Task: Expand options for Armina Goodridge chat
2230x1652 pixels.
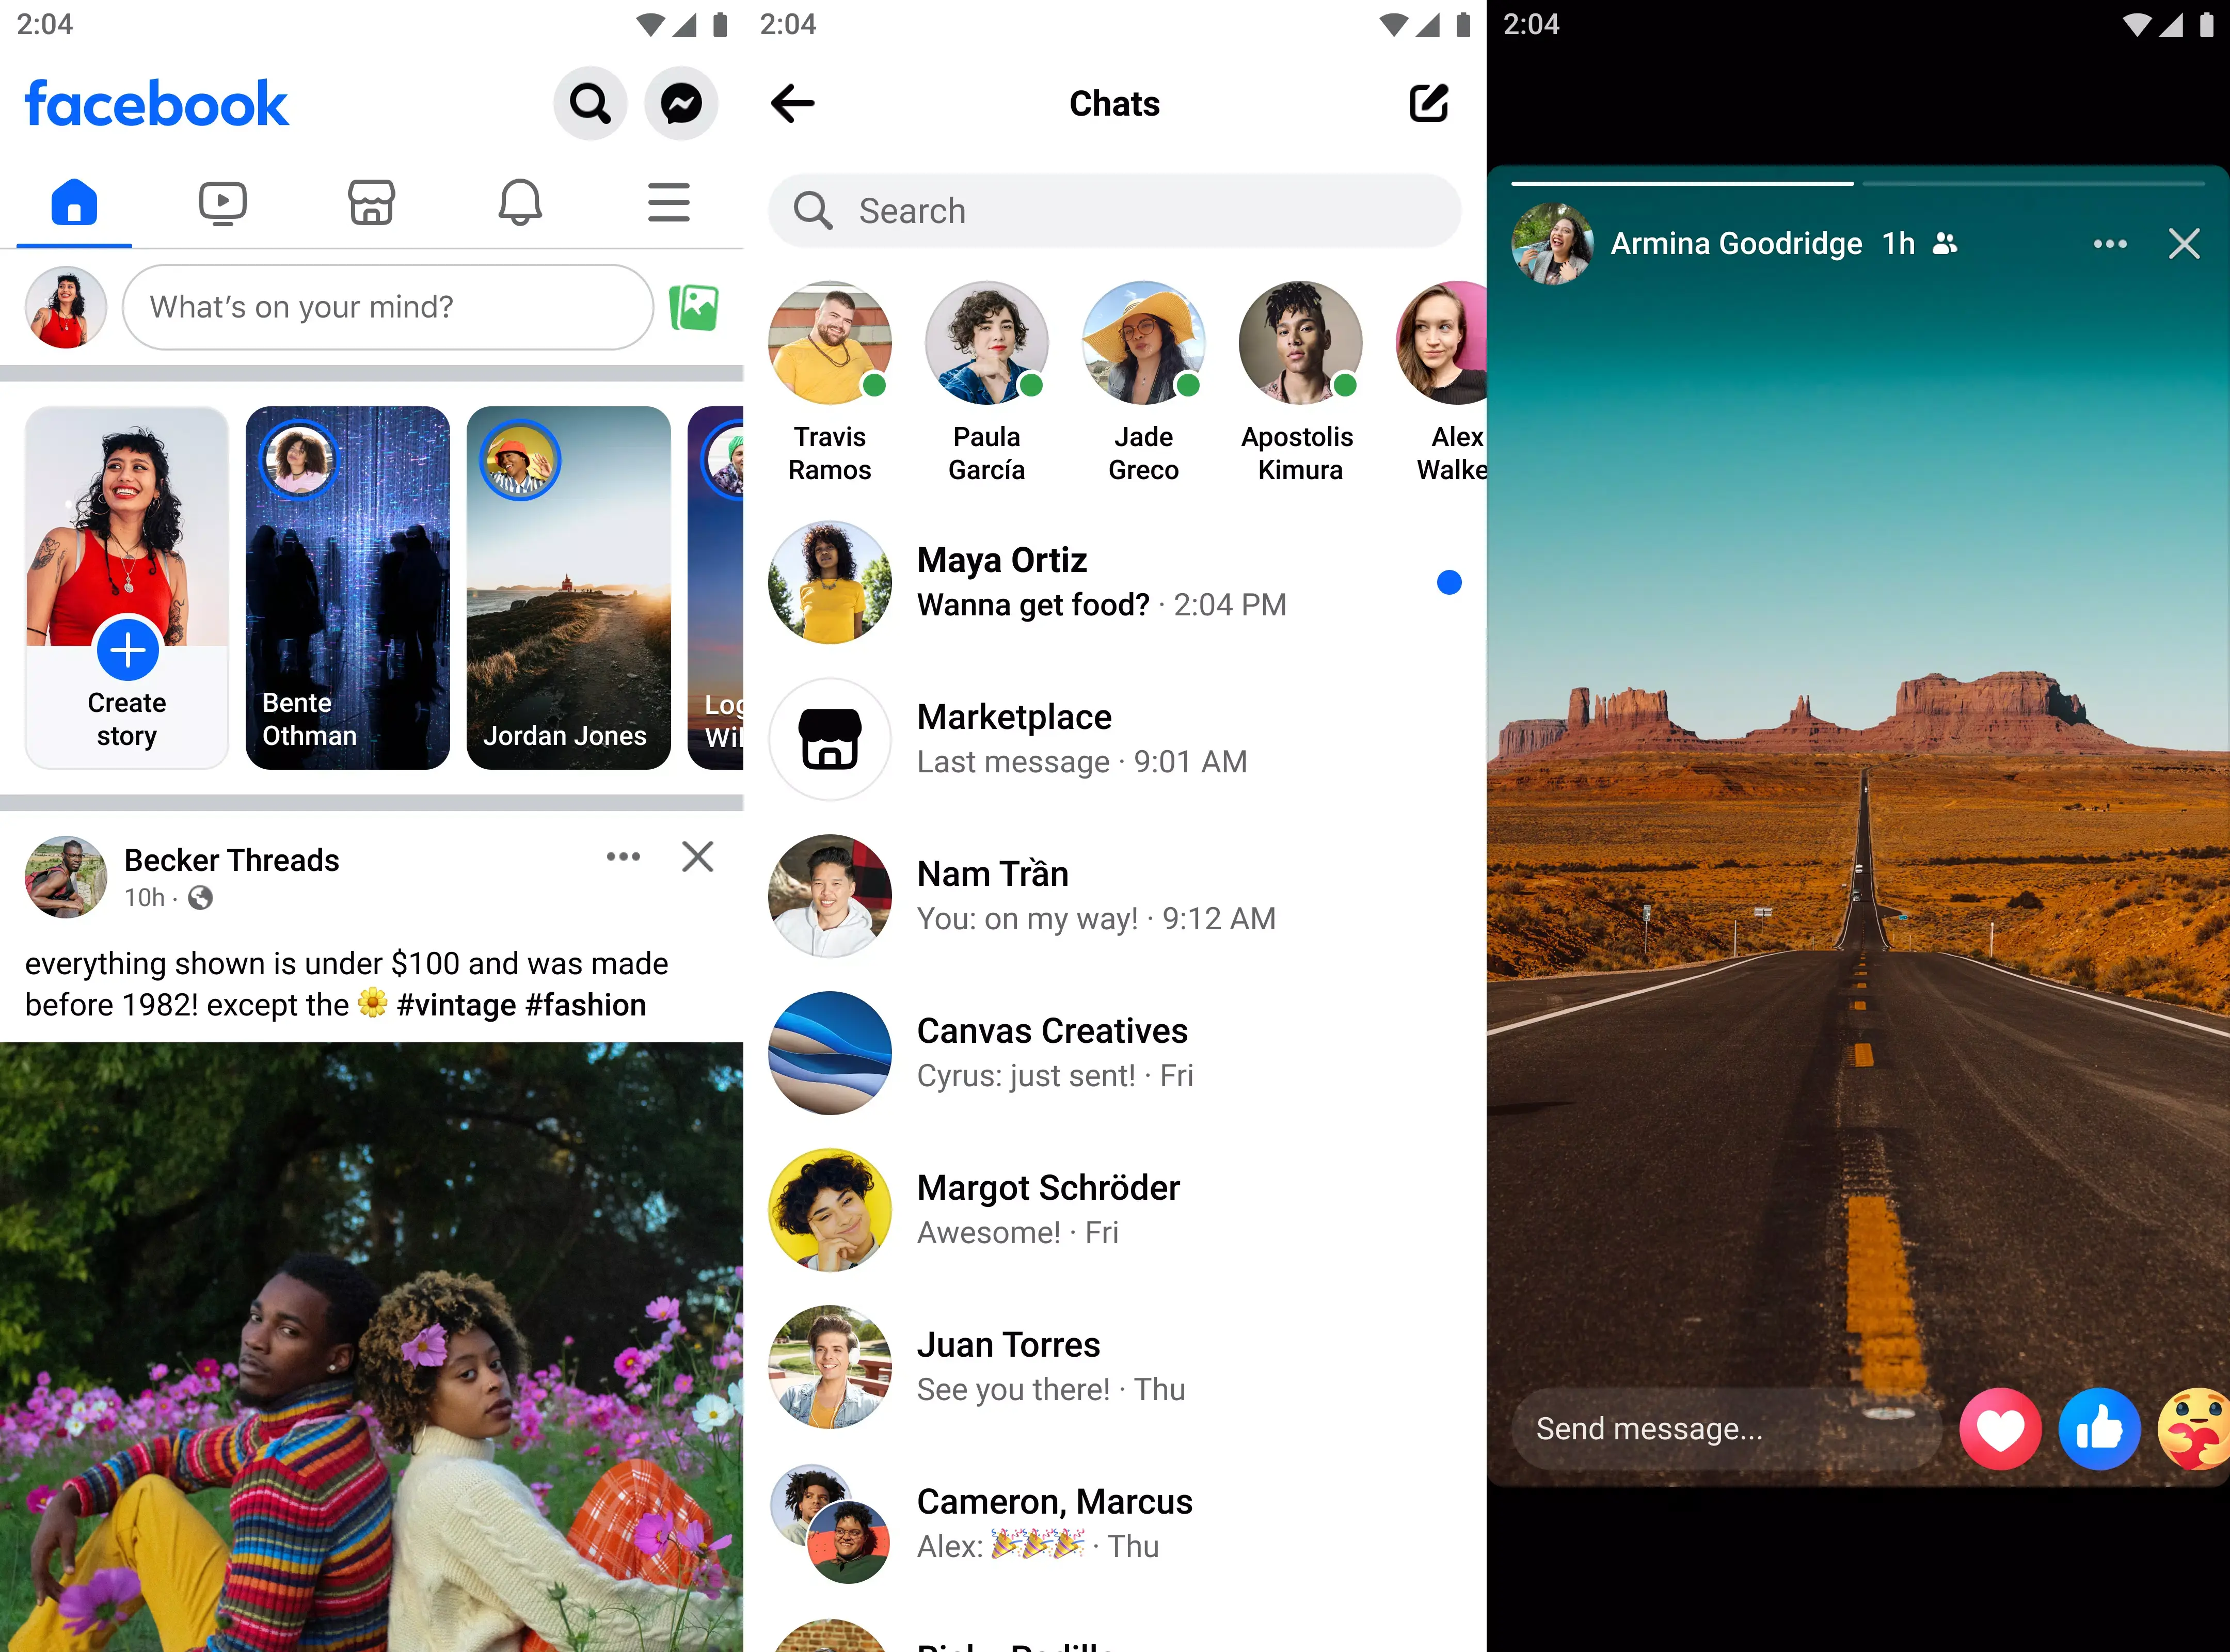Action: point(2110,243)
